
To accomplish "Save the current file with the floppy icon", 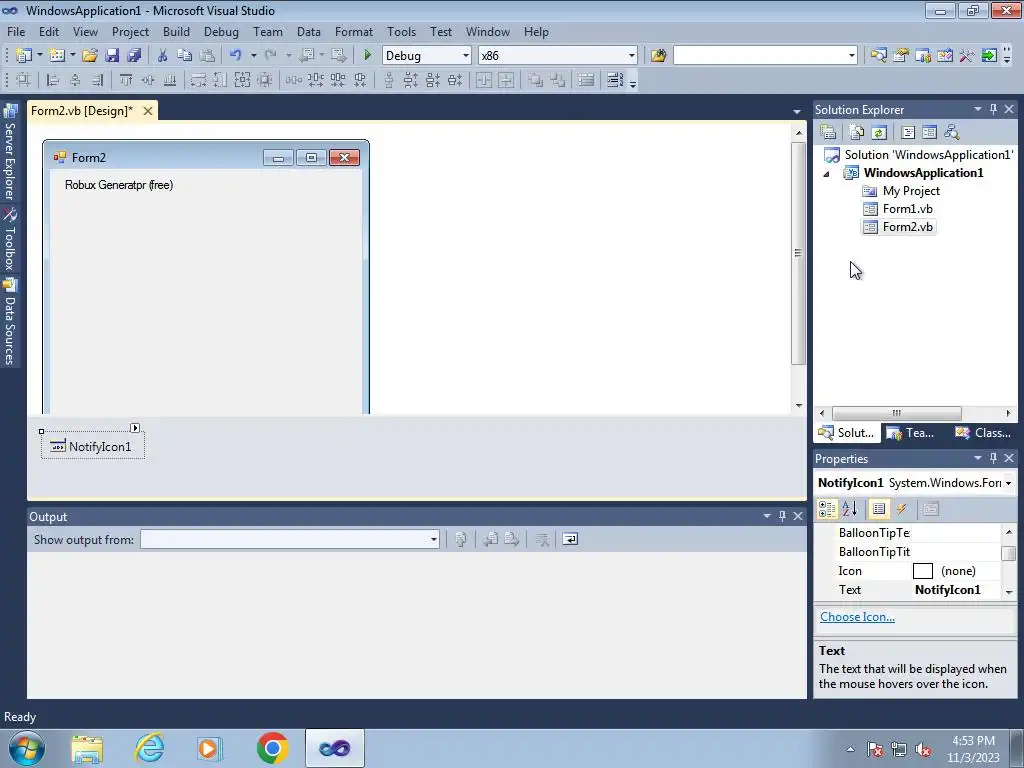I will (x=112, y=56).
